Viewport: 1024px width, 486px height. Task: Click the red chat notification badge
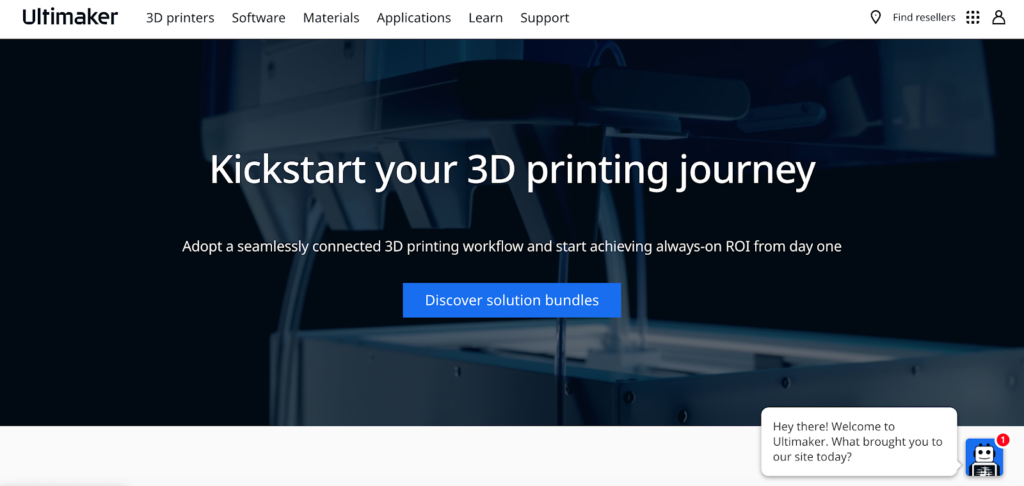coord(1003,440)
